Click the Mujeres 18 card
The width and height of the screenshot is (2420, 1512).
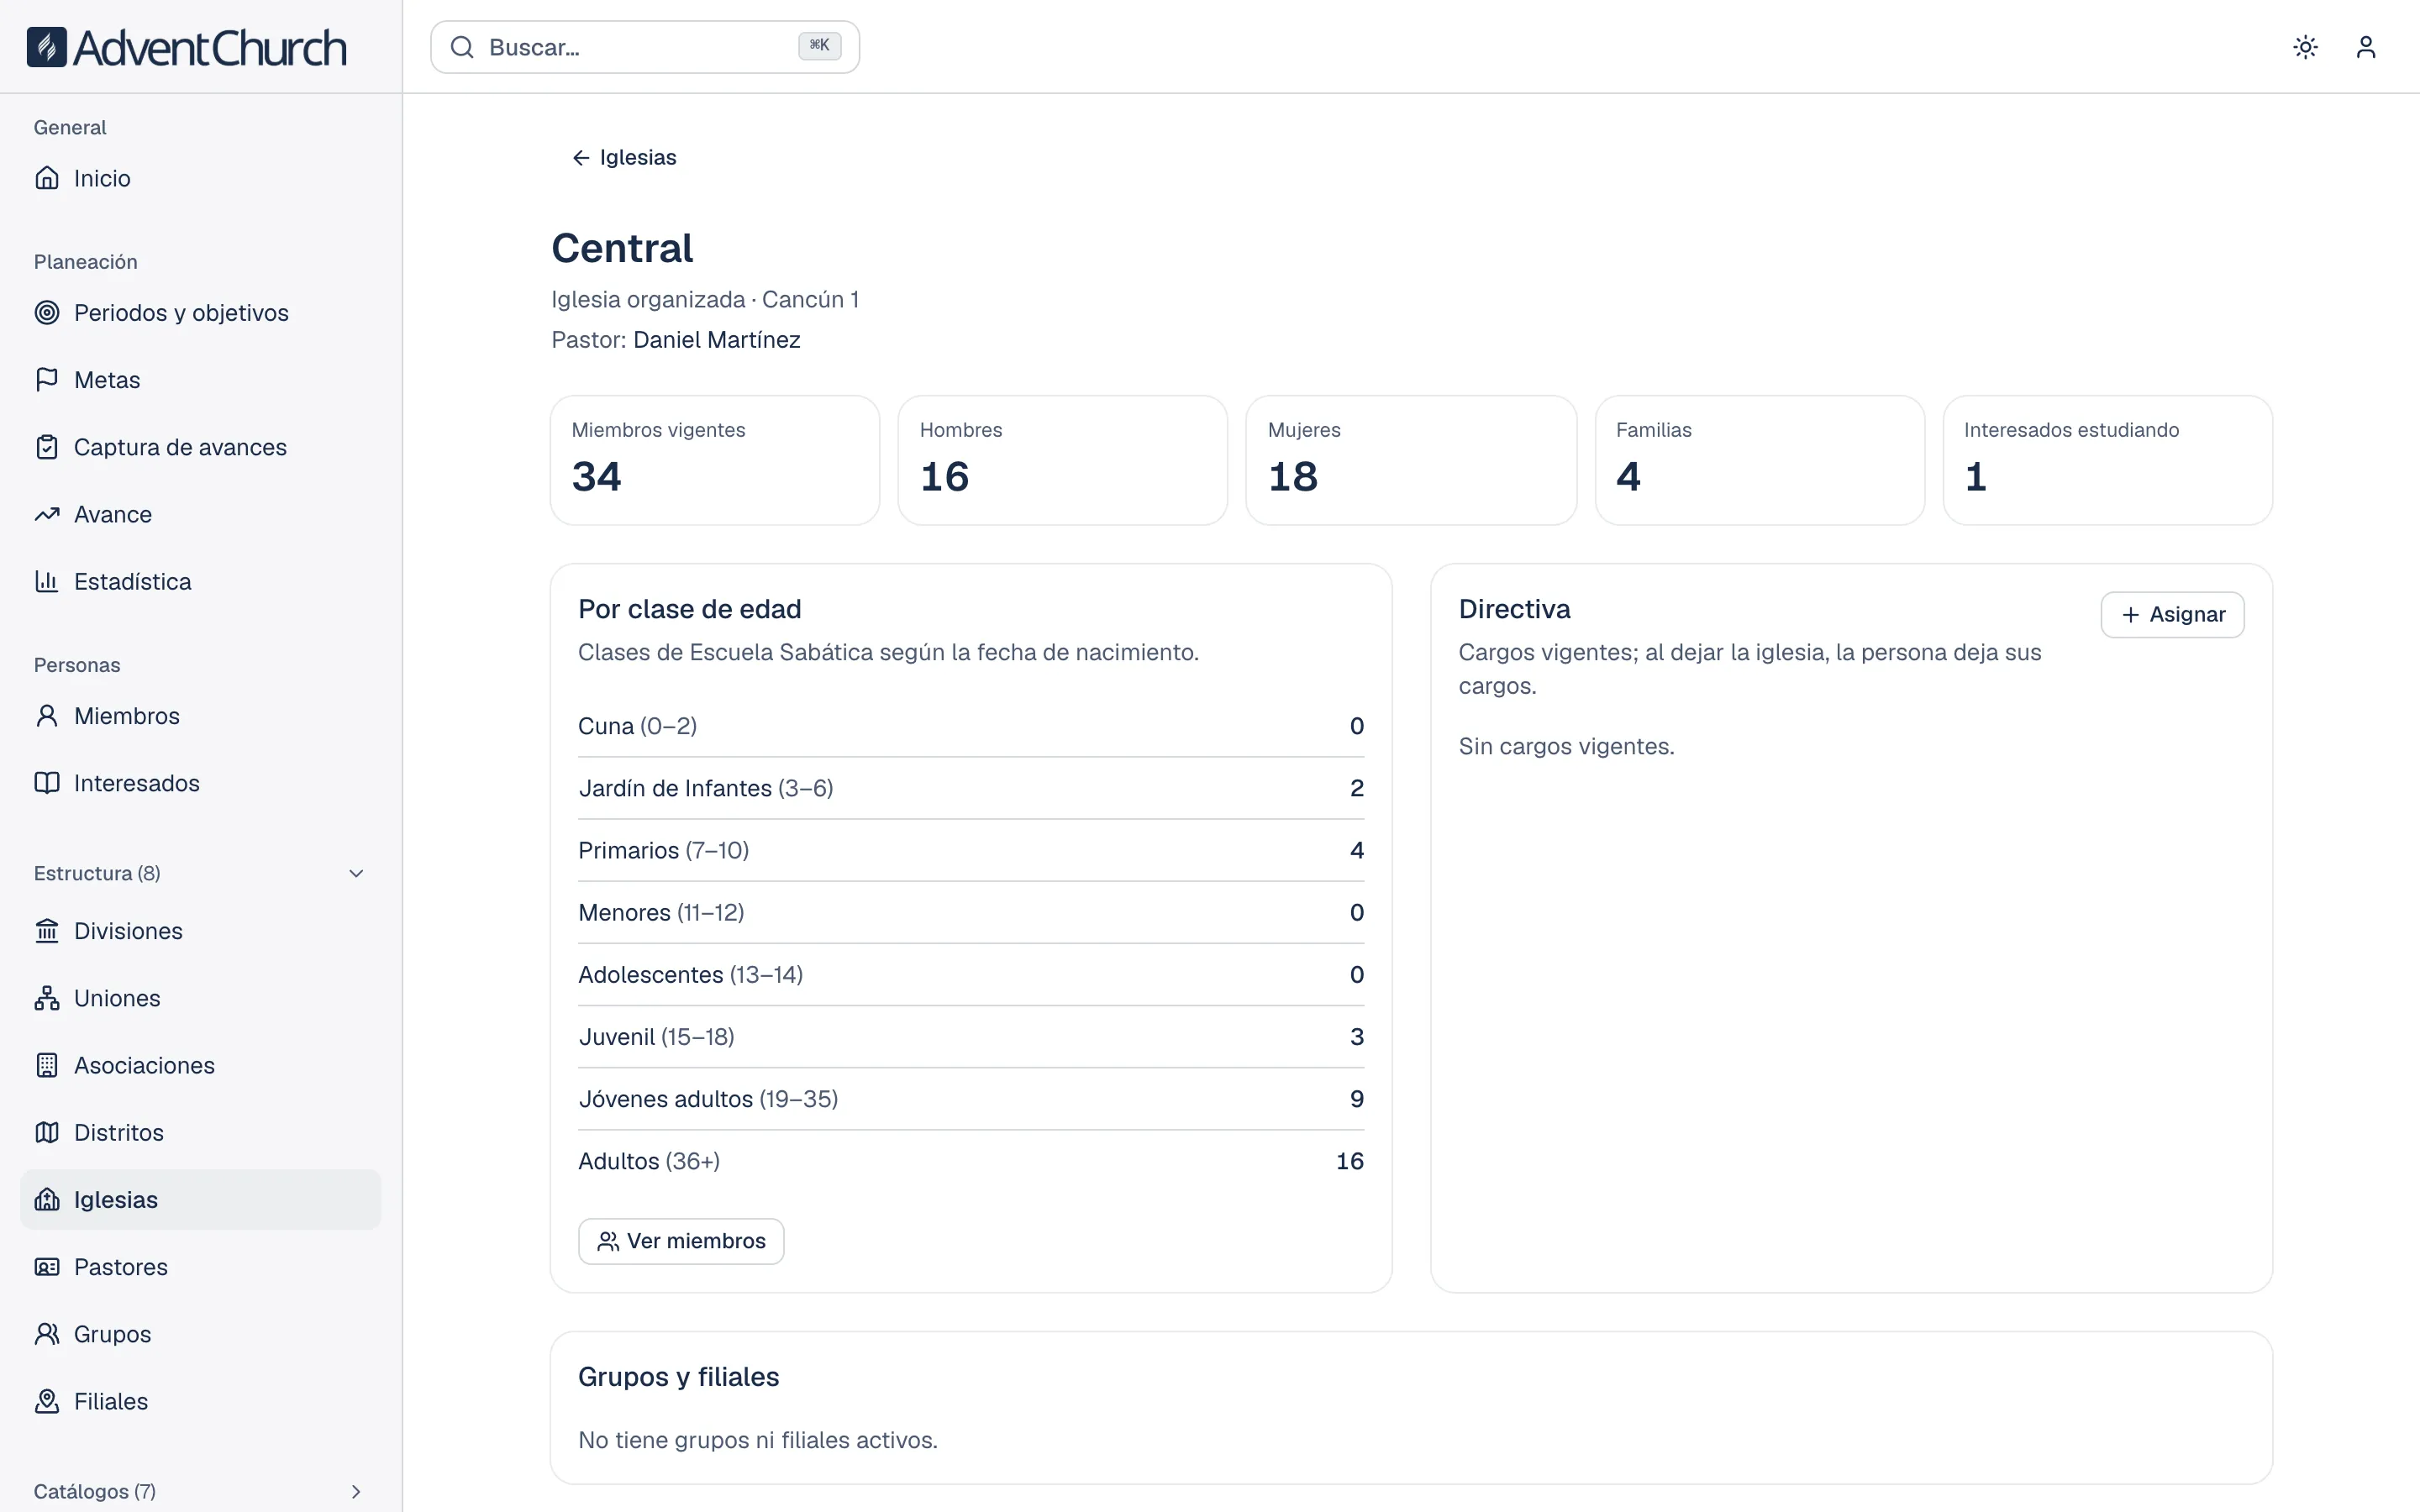click(x=1411, y=460)
